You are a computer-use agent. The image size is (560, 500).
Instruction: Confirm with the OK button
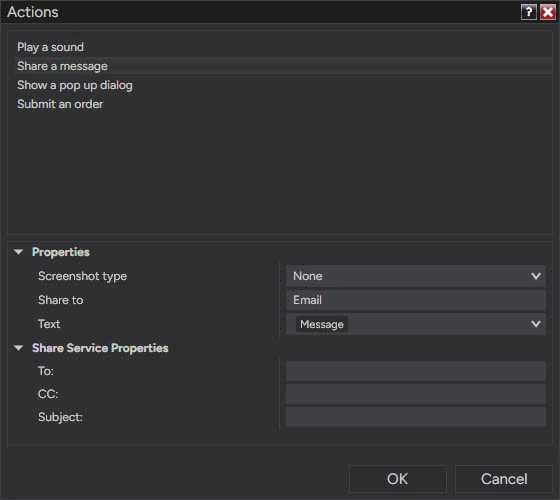click(398, 479)
